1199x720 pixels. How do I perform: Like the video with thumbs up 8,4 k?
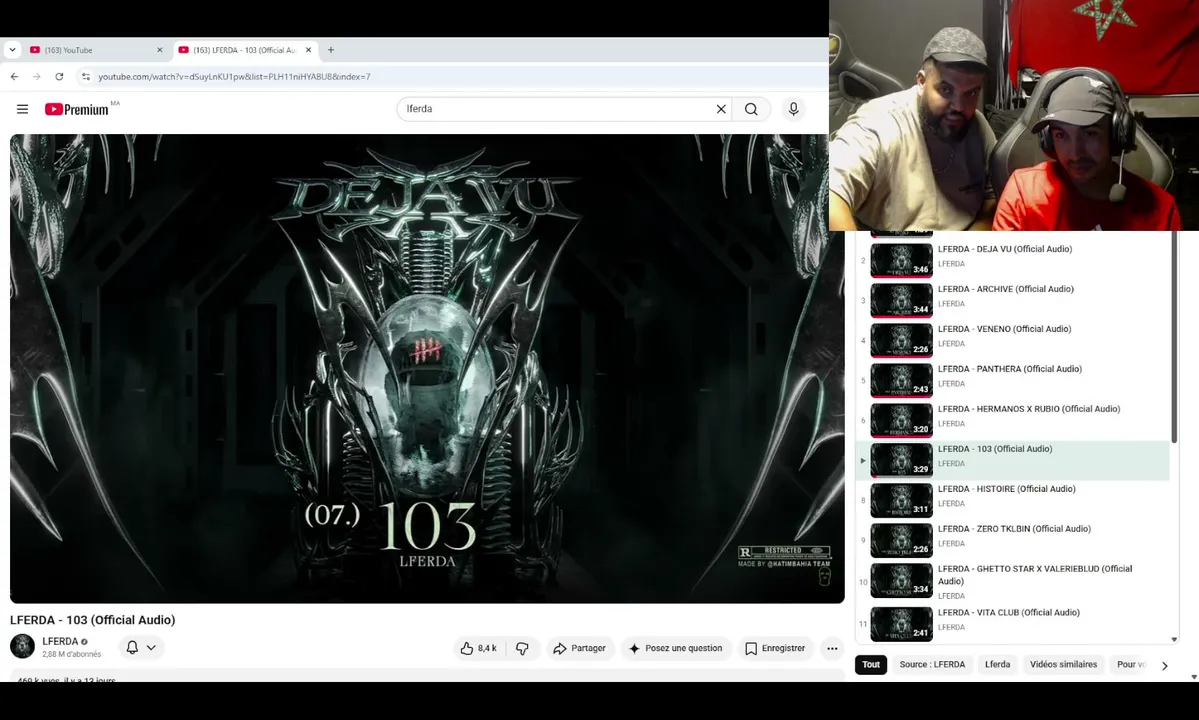click(479, 648)
